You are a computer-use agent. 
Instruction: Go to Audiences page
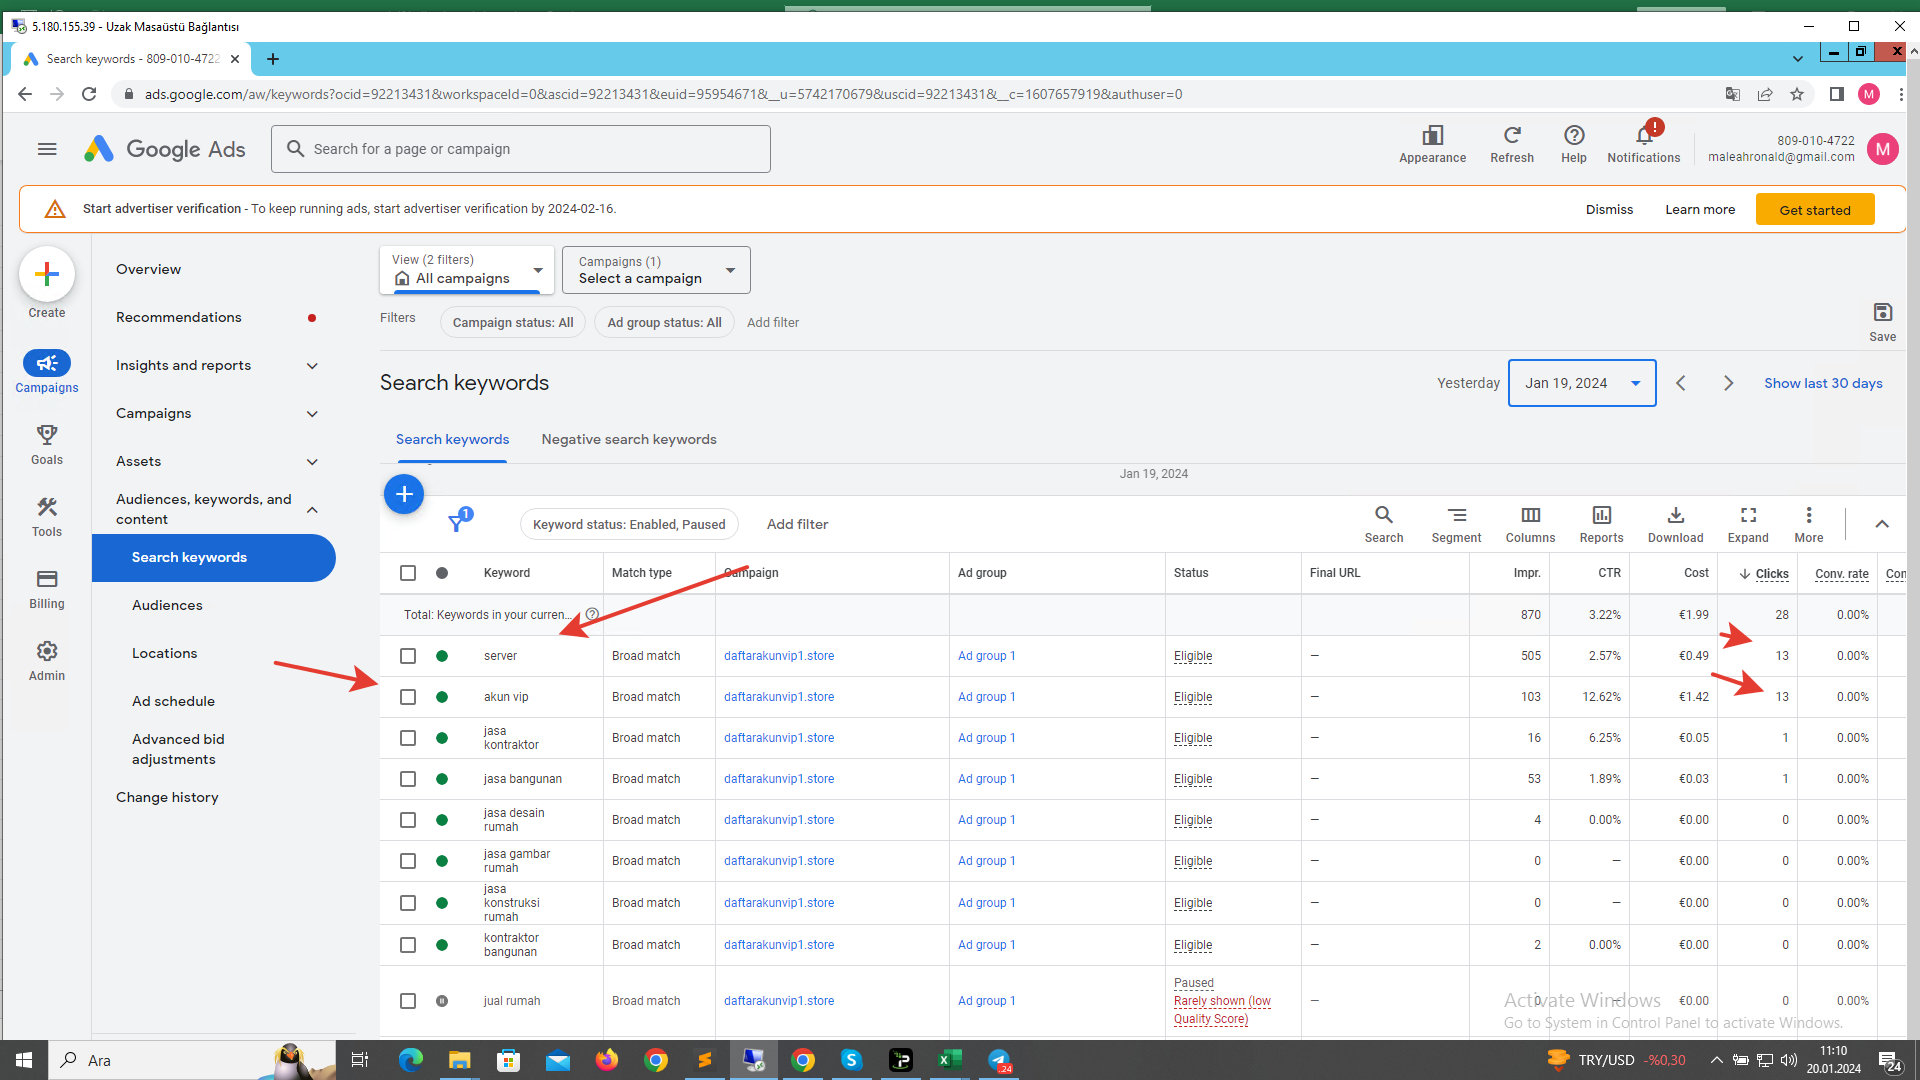click(167, 605)
